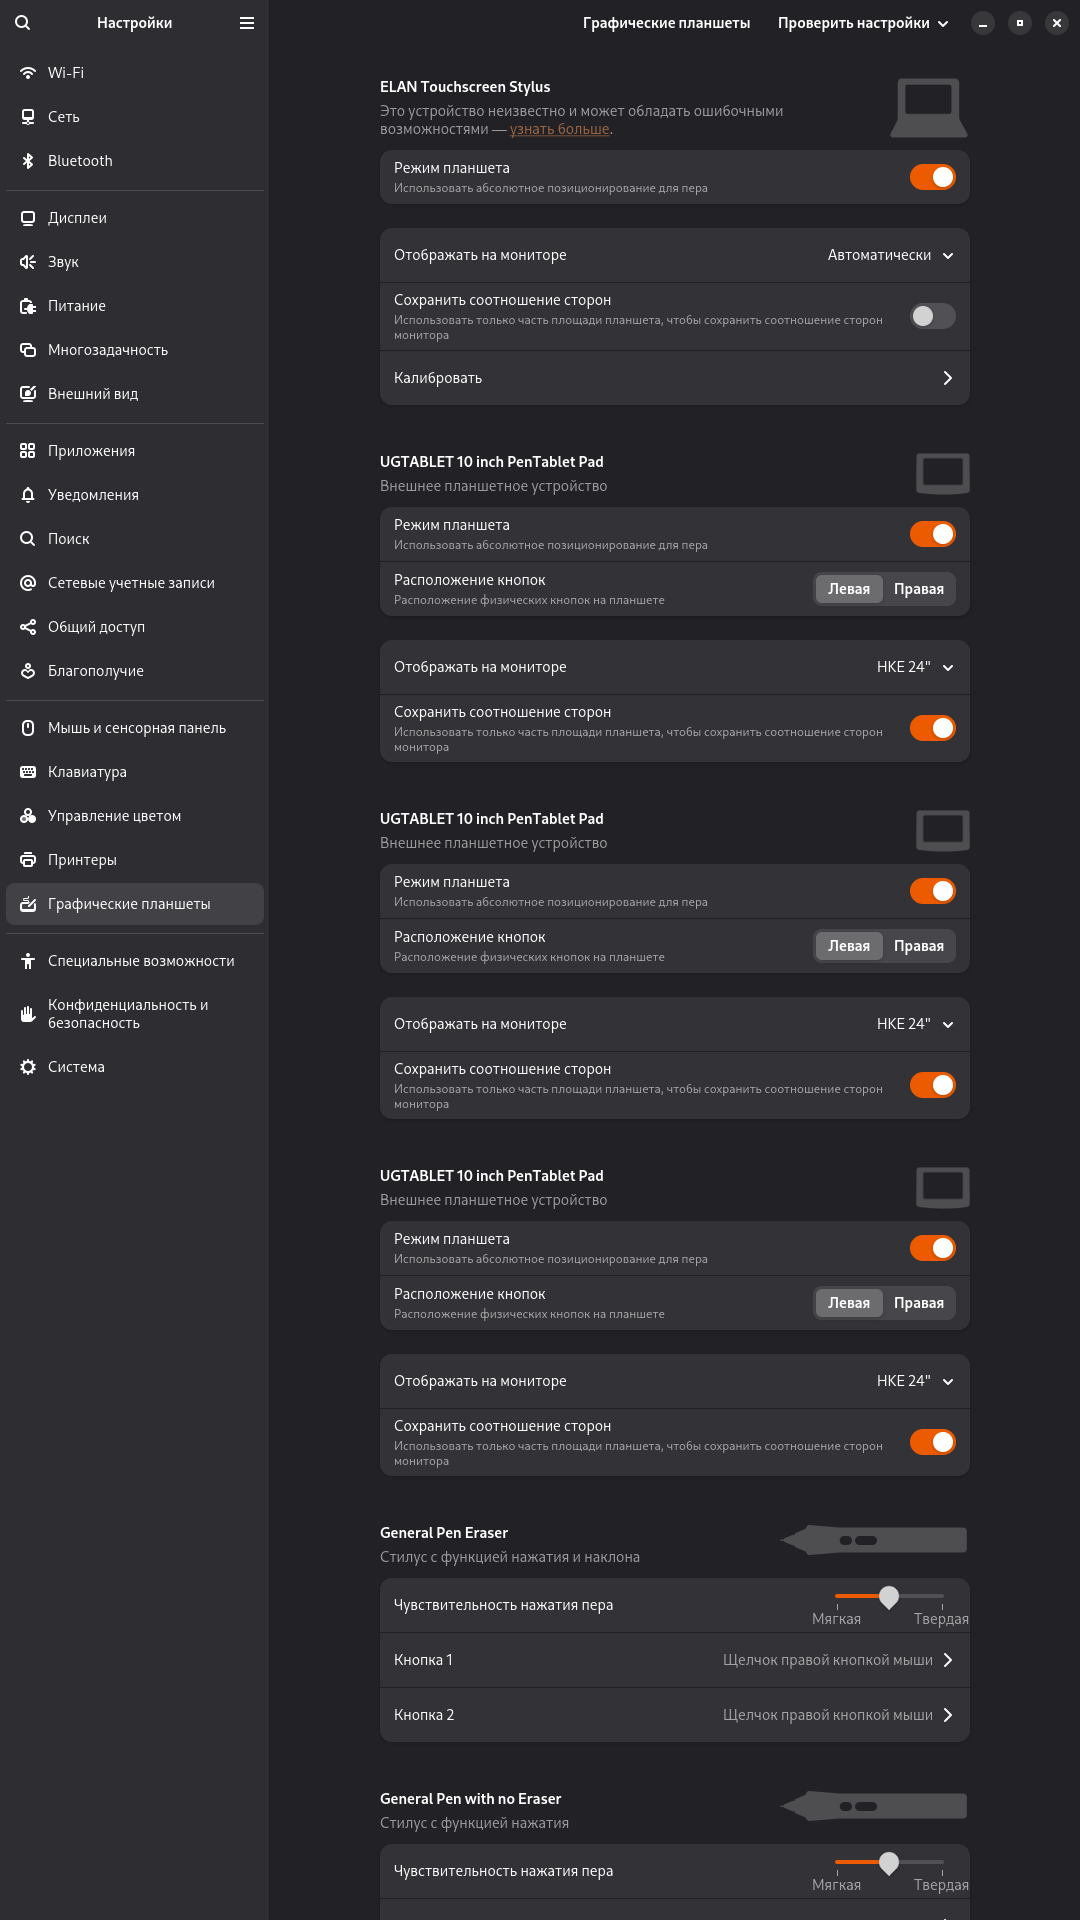The image size is (1080, 1920).
Task: Open Кнопка 1 action for General Pen Eraser
Action: click(x=674, y=1660)
